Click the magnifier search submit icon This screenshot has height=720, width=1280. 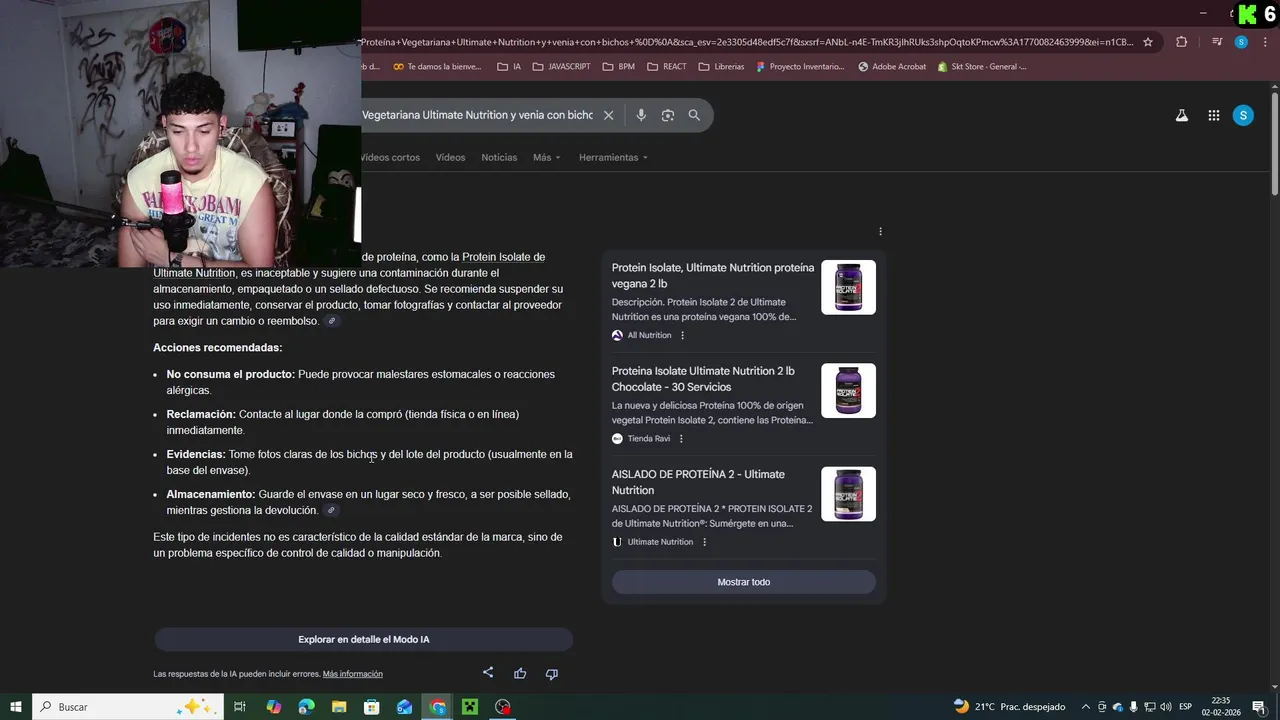click(x=694, y=115)
